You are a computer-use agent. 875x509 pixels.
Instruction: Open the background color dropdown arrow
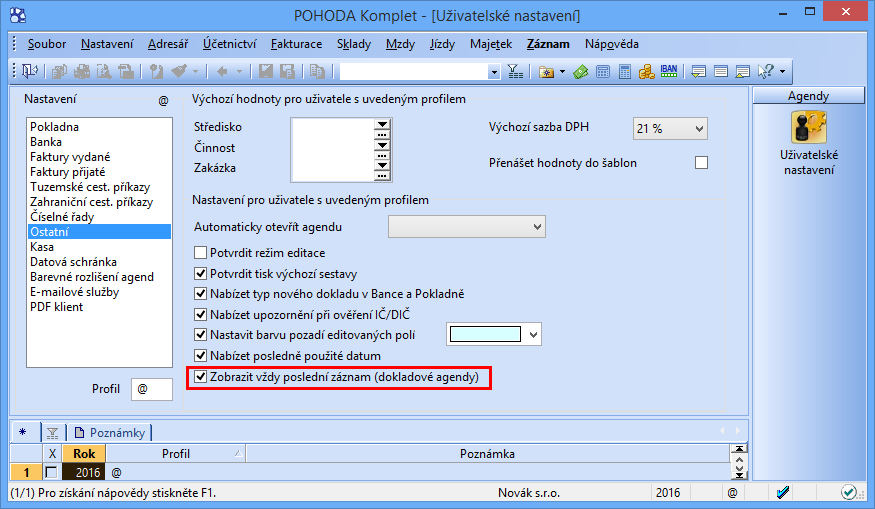point(533,335)
